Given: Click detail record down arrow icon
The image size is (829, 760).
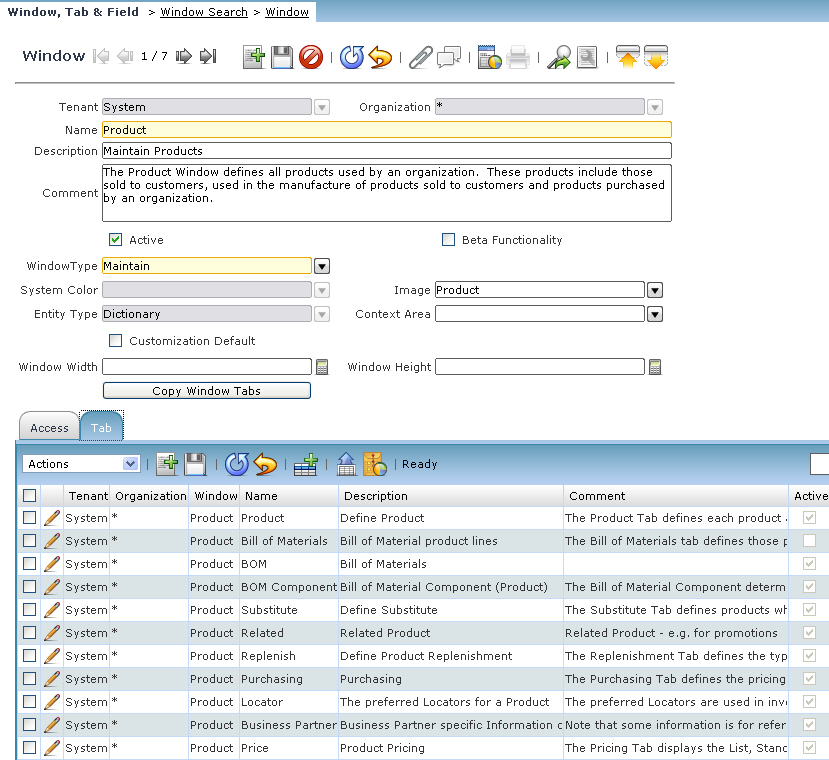Looking at the screenshot, I should point(656,57).
